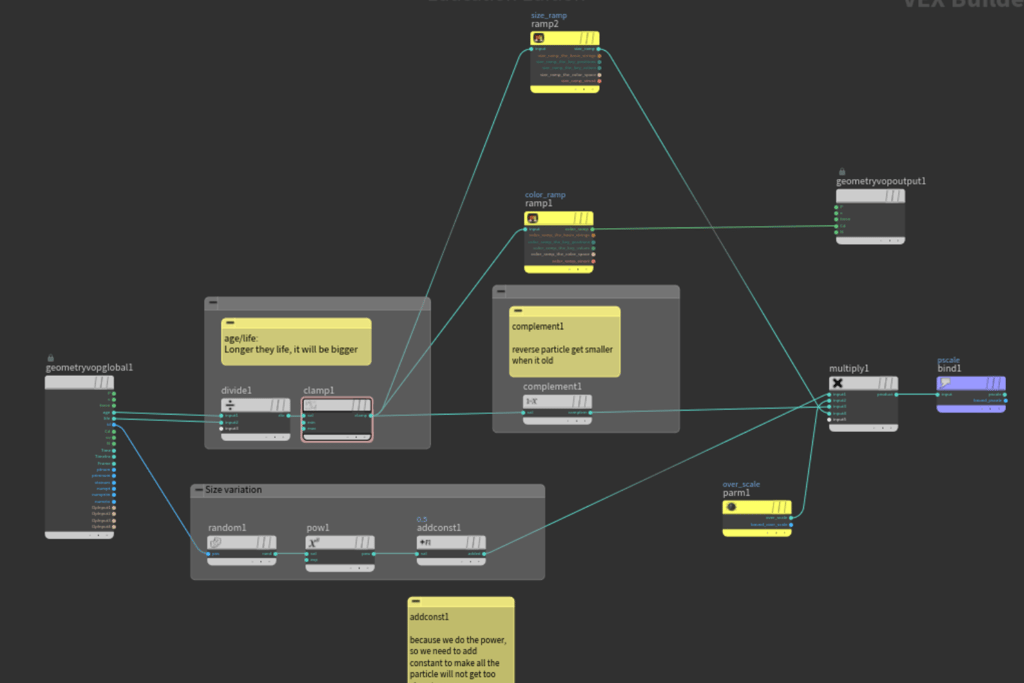Click the output connector of complement1 node
This screenshot has height=683, width=1024.
pos(590,413)
